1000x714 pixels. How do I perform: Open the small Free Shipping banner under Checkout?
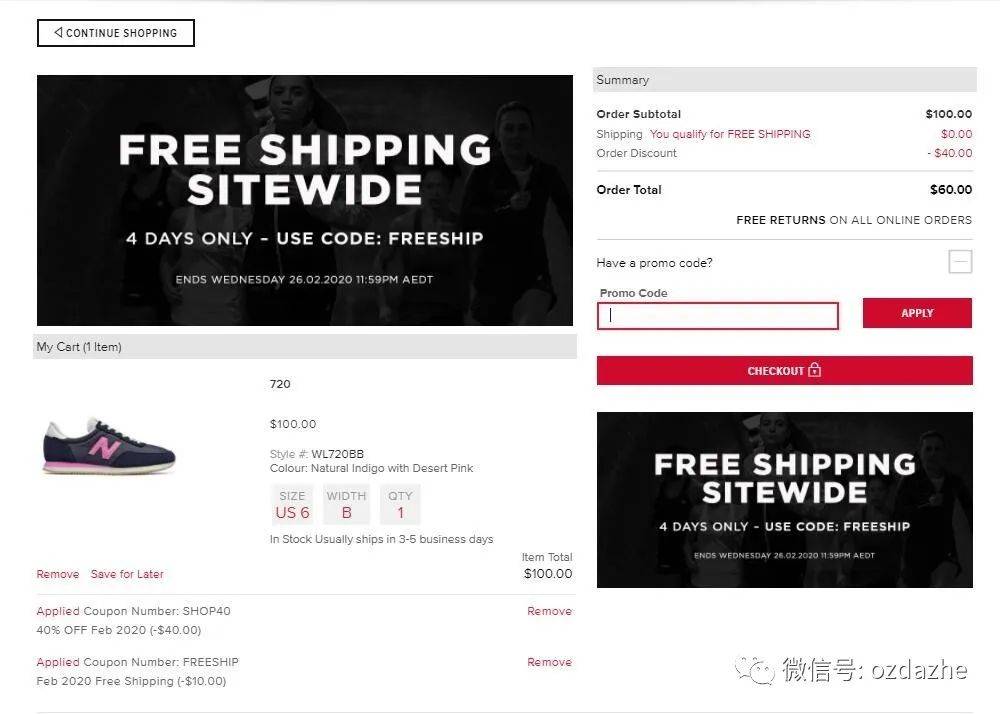(x=784, y=500)
